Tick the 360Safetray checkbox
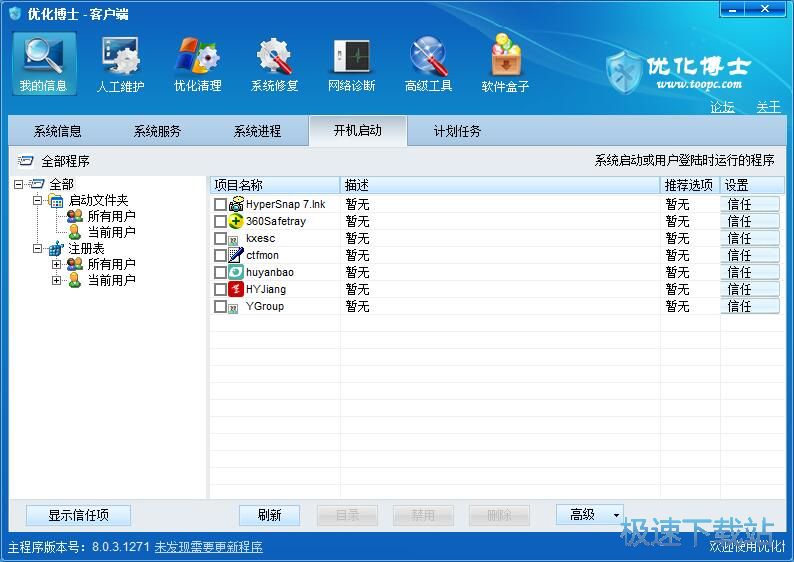Image resolution: width=794 pixels, height=562 pixels. coord(220,221)
